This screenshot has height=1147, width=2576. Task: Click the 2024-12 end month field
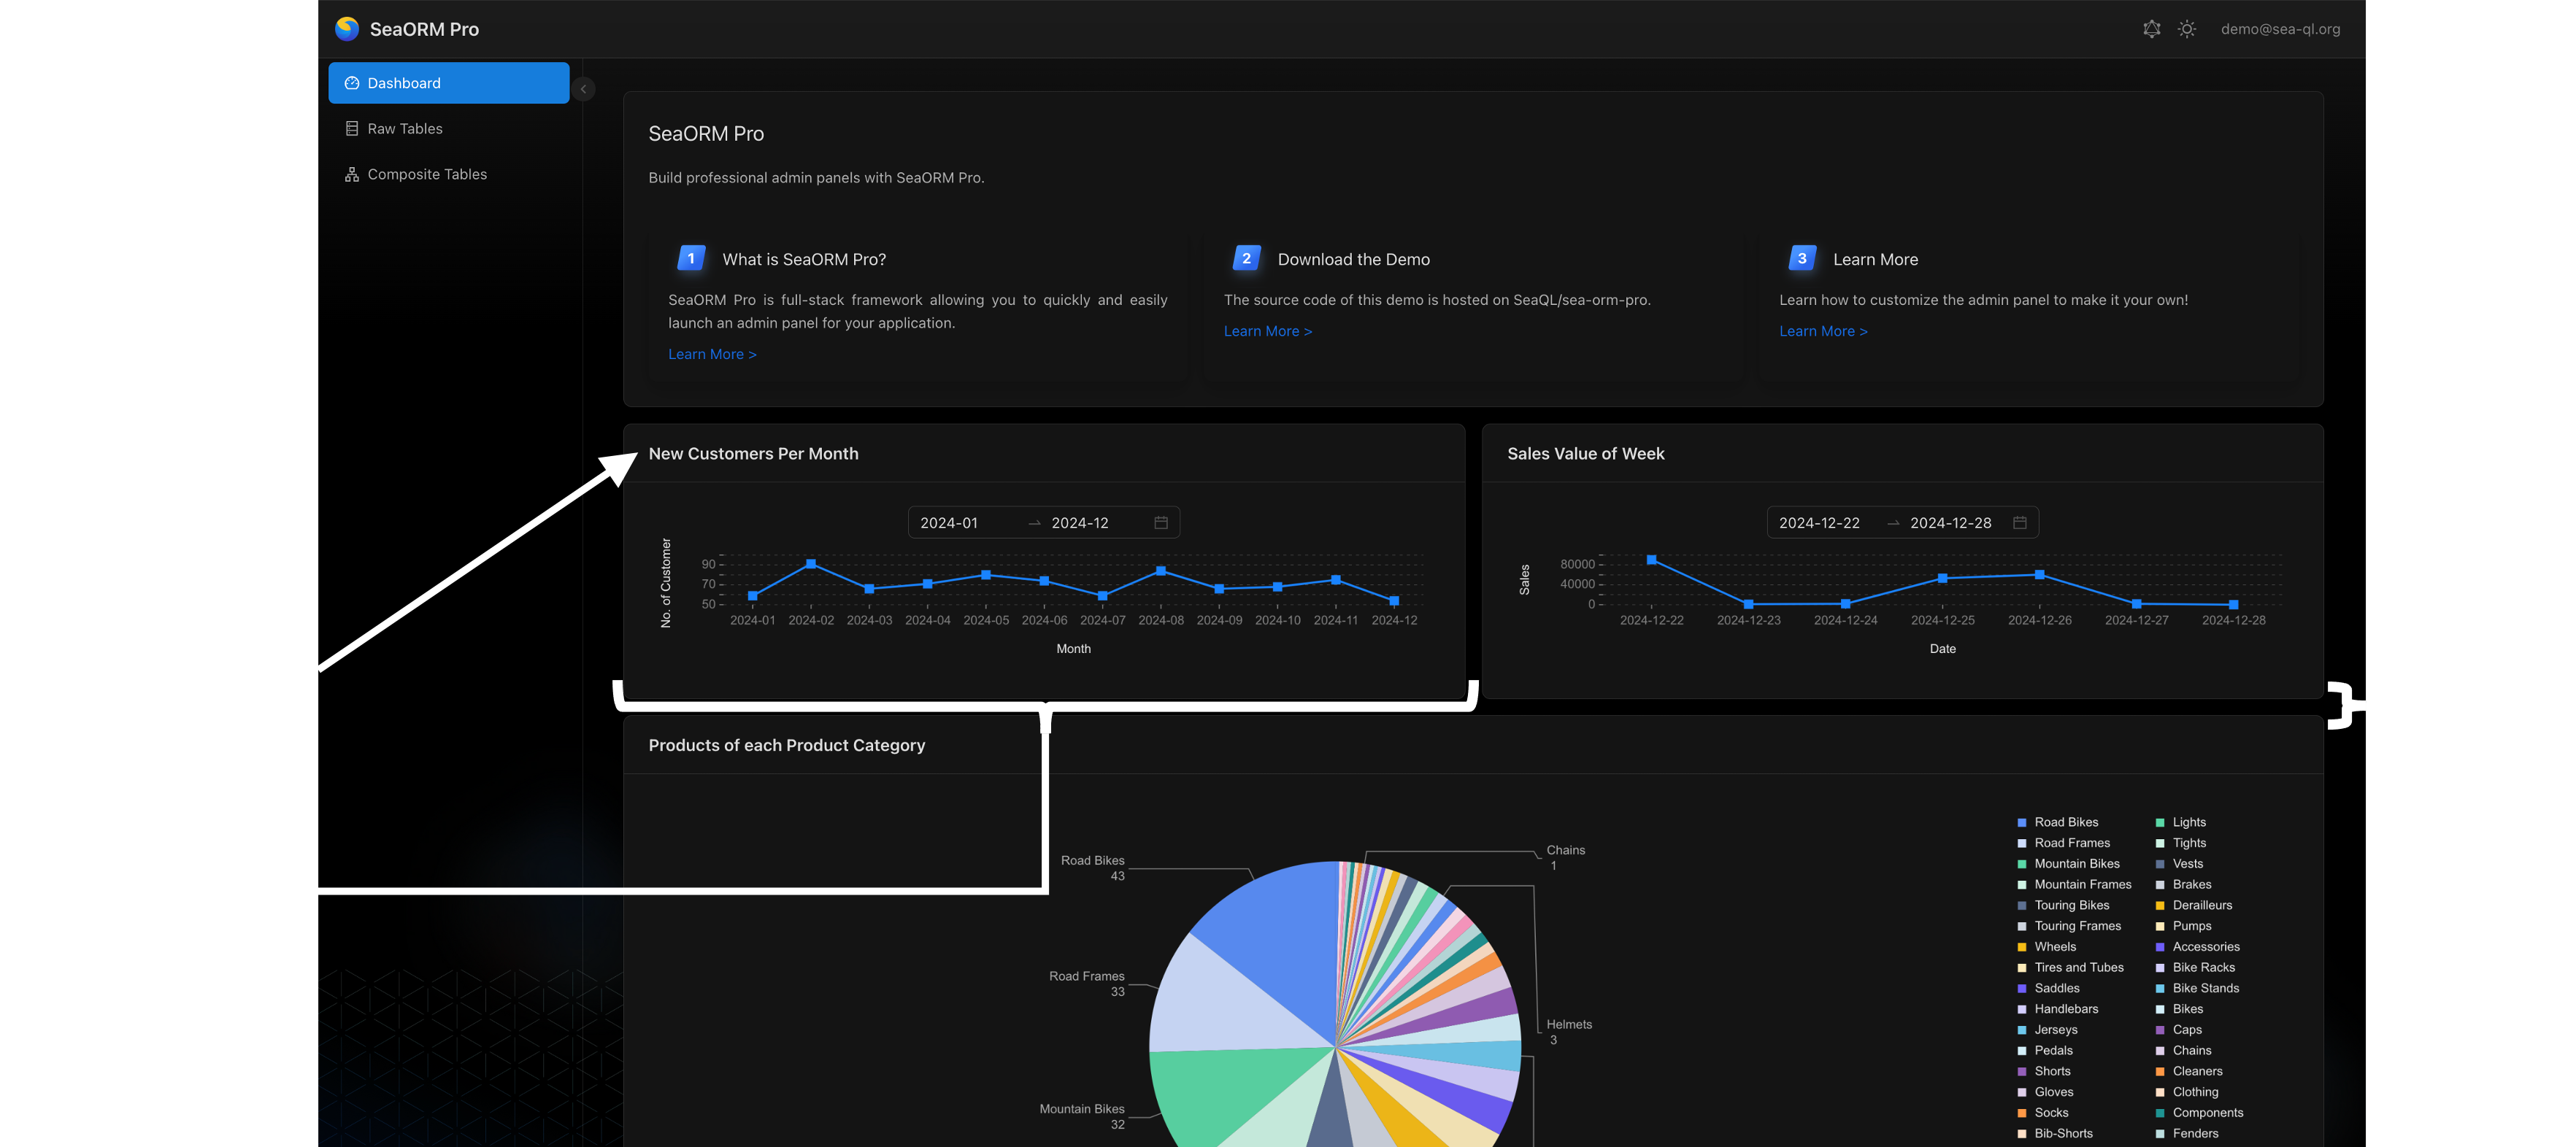click(1080, 523)
